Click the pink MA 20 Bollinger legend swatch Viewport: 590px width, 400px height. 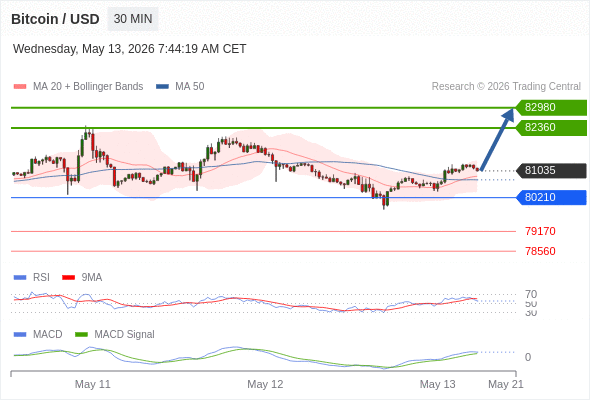click(20, 87)
